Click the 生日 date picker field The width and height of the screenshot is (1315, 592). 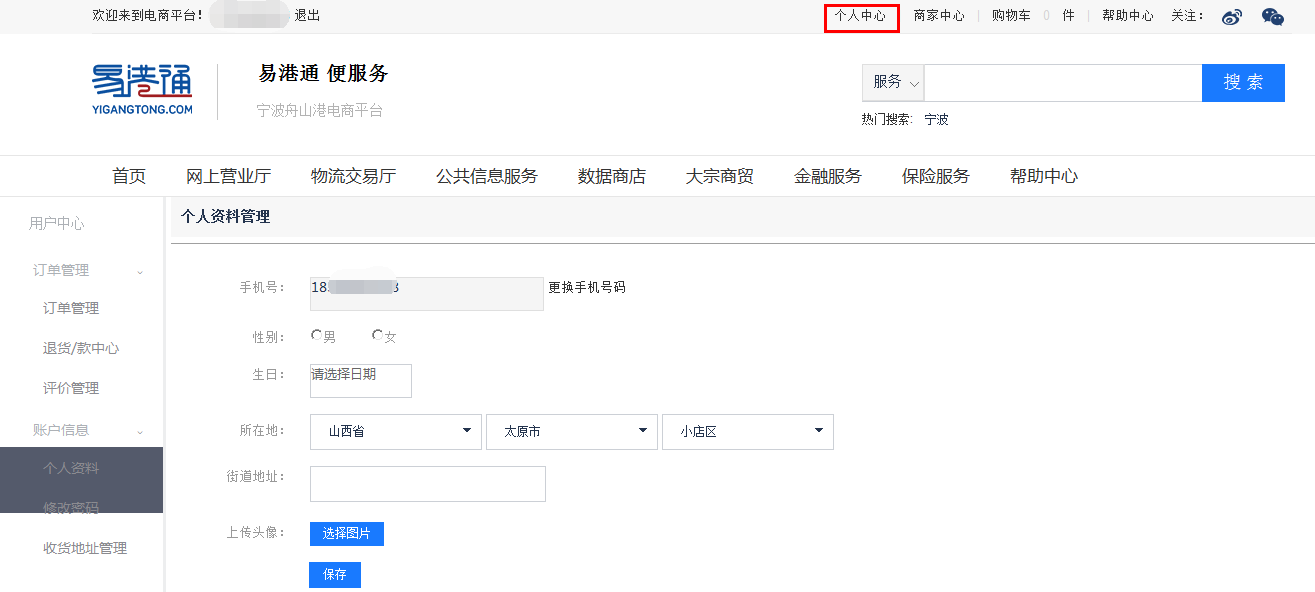pyautogui.click(x=360, y=381)
